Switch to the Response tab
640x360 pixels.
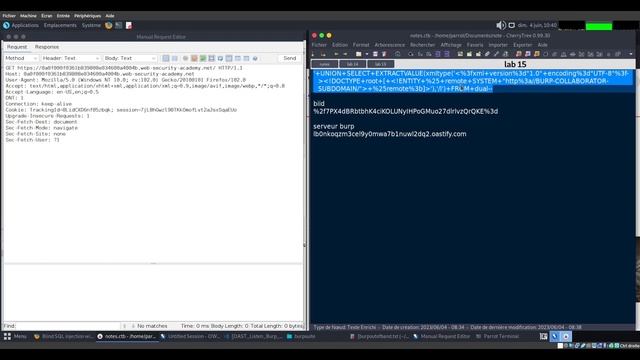point(47,47)
